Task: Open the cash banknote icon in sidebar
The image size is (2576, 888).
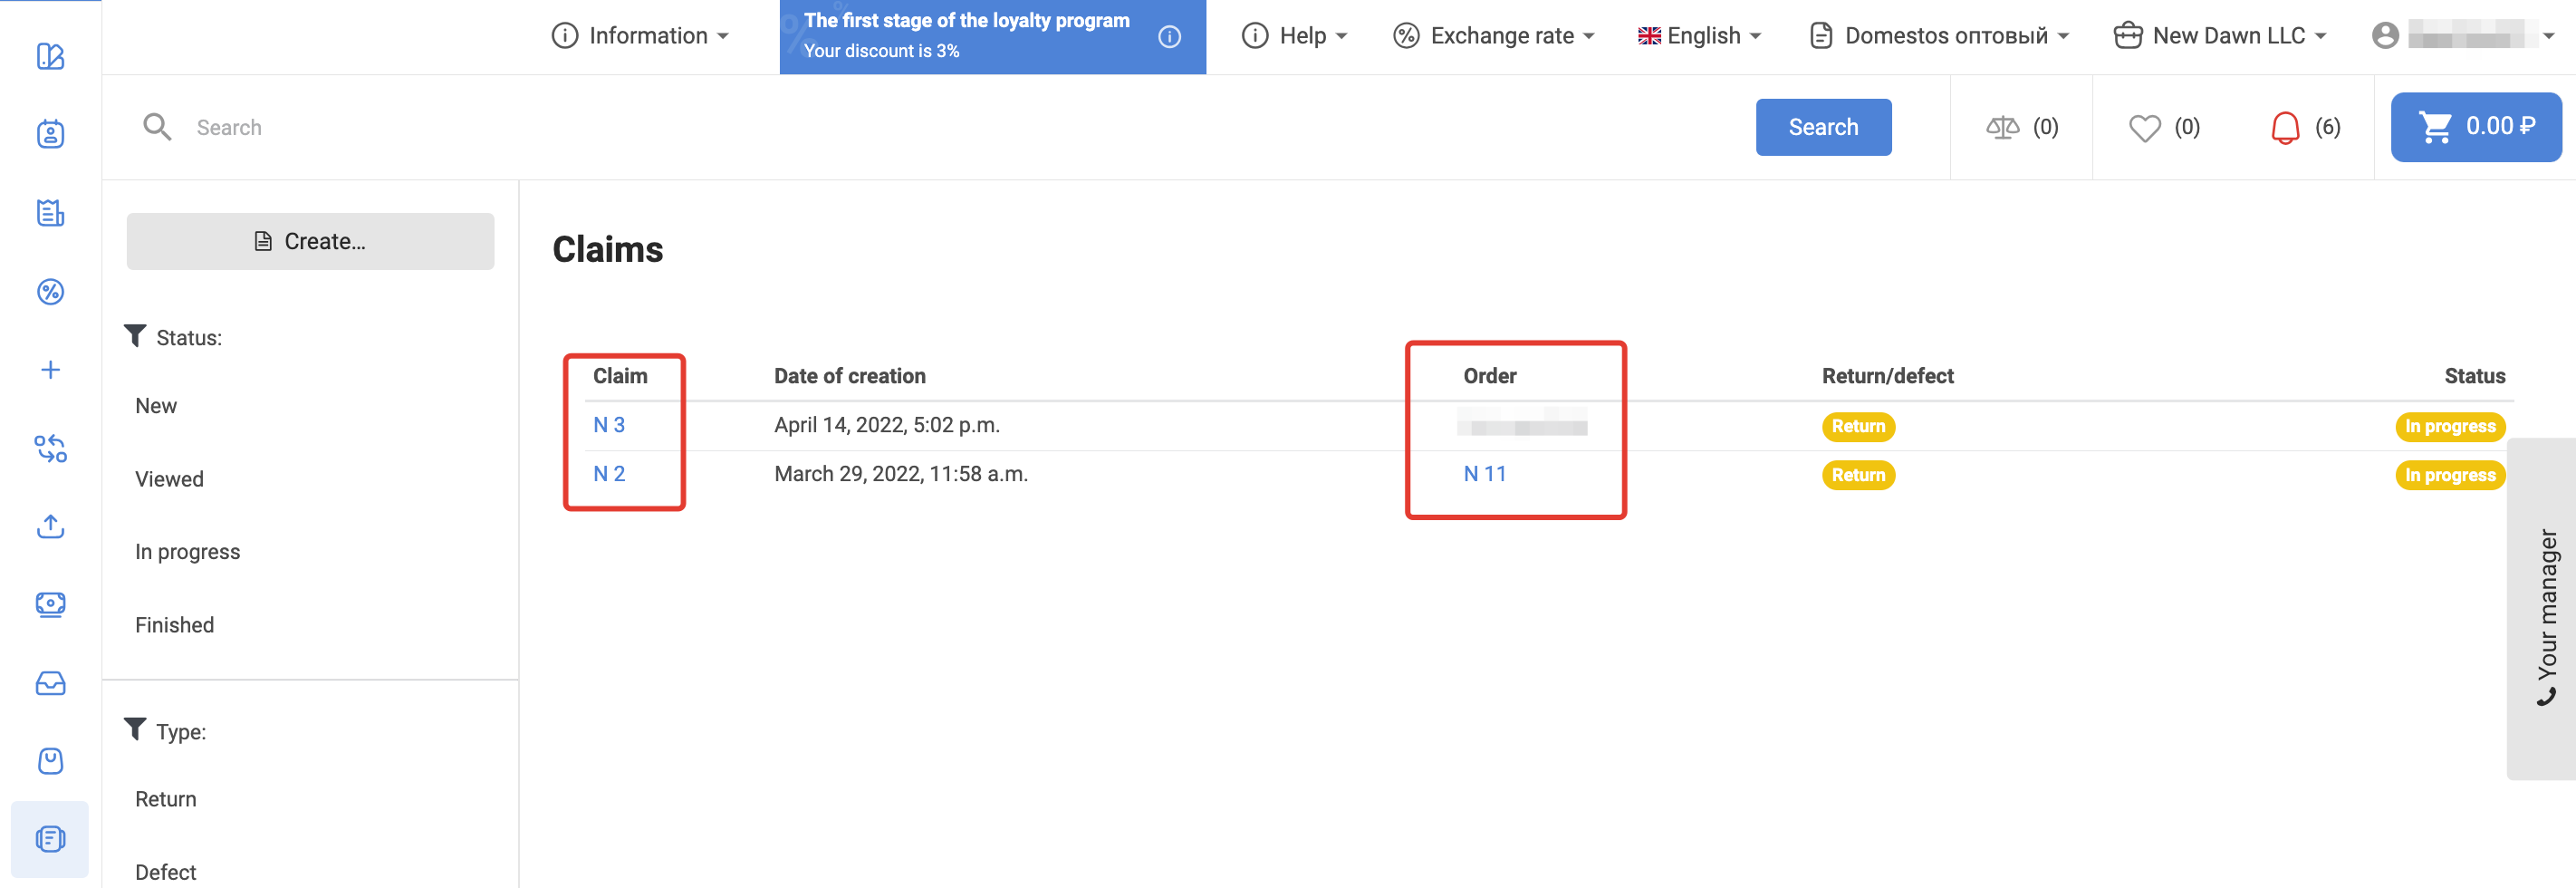Action: pos(50,605)
